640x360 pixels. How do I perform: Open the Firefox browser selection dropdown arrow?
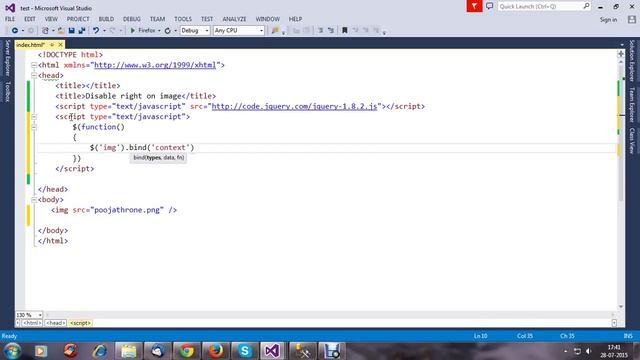coord(159,31)
